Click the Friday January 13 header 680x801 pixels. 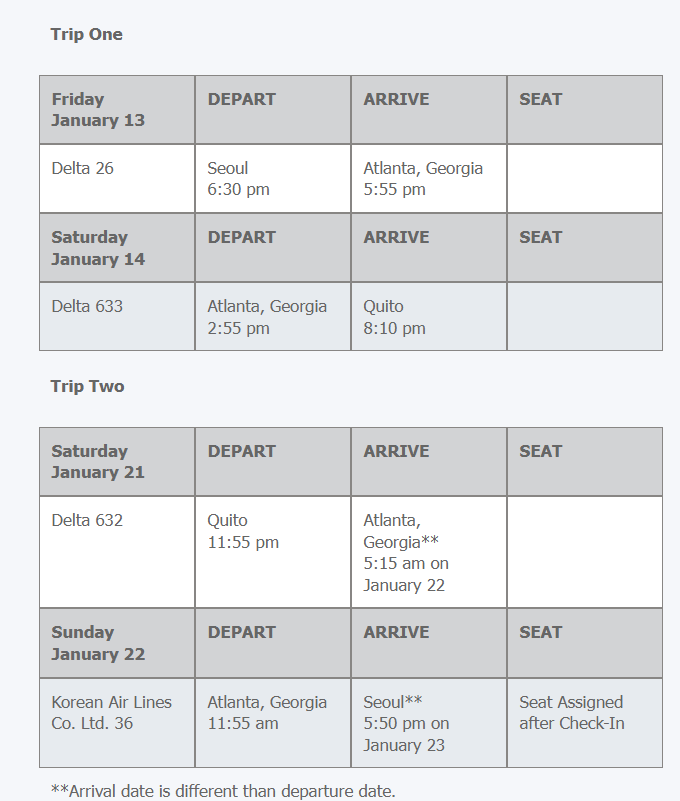tap(98, 110)
